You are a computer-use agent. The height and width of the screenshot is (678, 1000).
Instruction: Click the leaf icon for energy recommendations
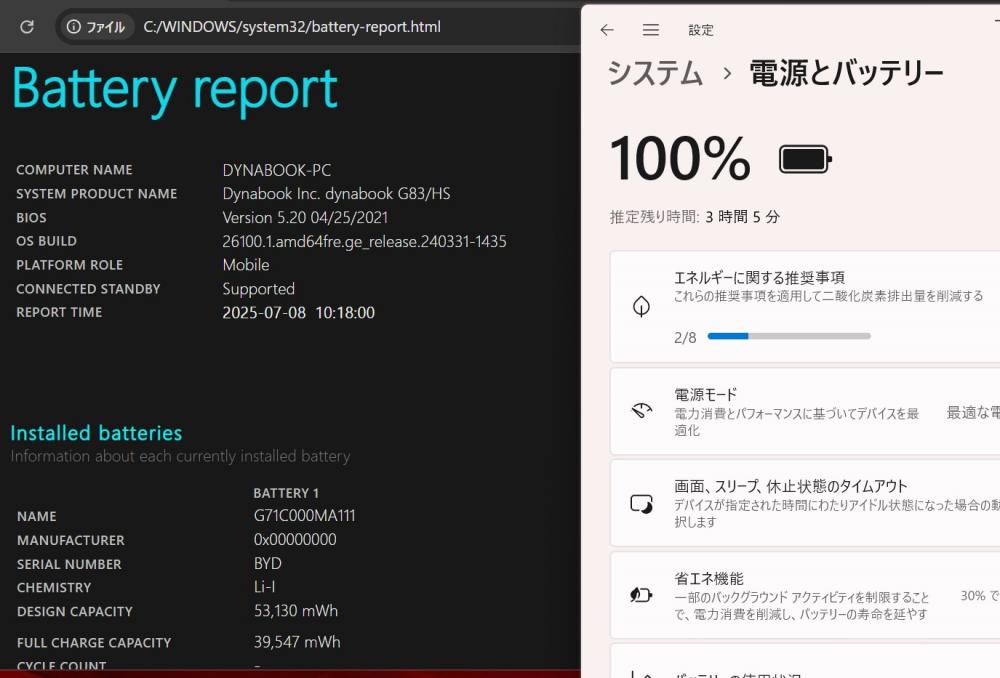click(641, 306)
